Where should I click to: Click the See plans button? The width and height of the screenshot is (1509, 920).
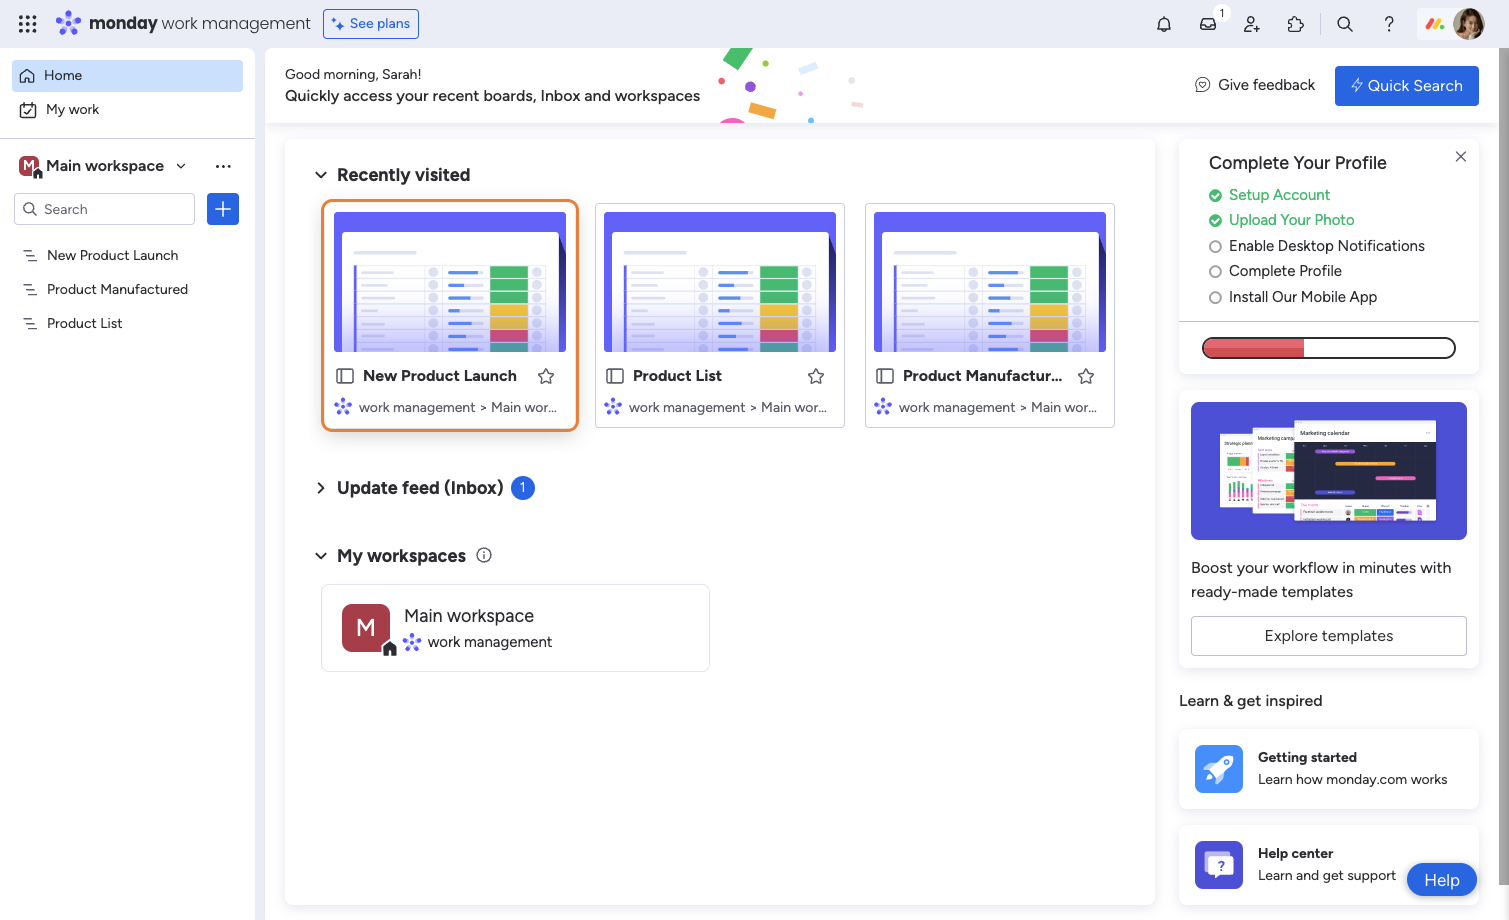[371, 24]
